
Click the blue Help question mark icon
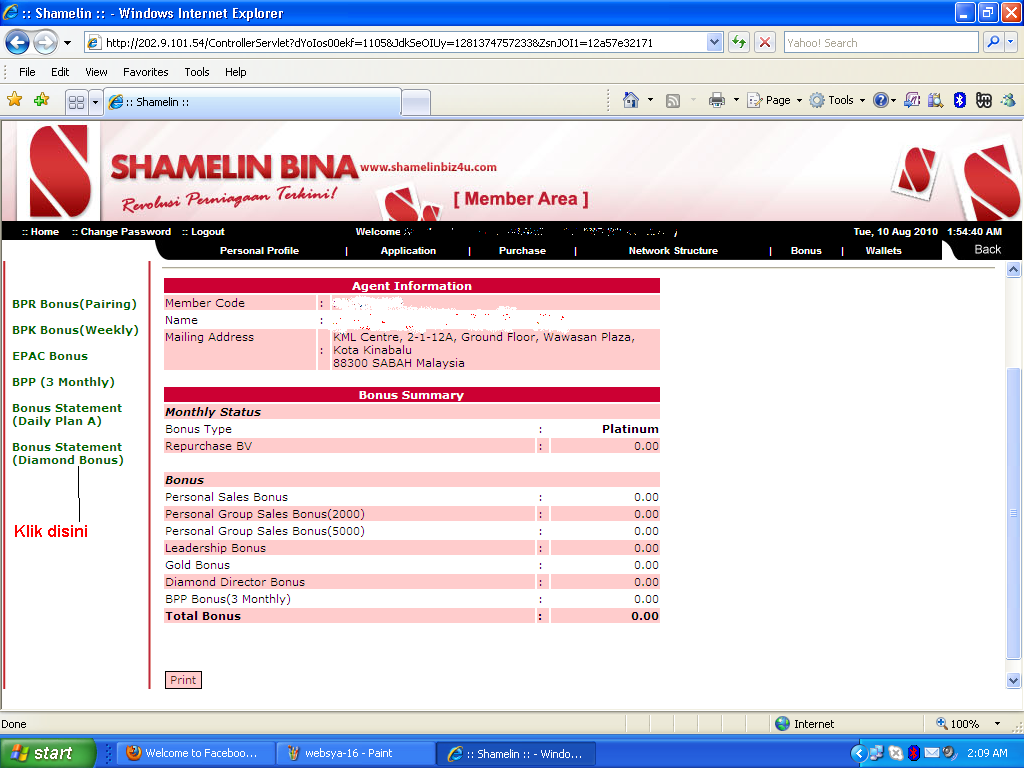click(x=881, y=100)
